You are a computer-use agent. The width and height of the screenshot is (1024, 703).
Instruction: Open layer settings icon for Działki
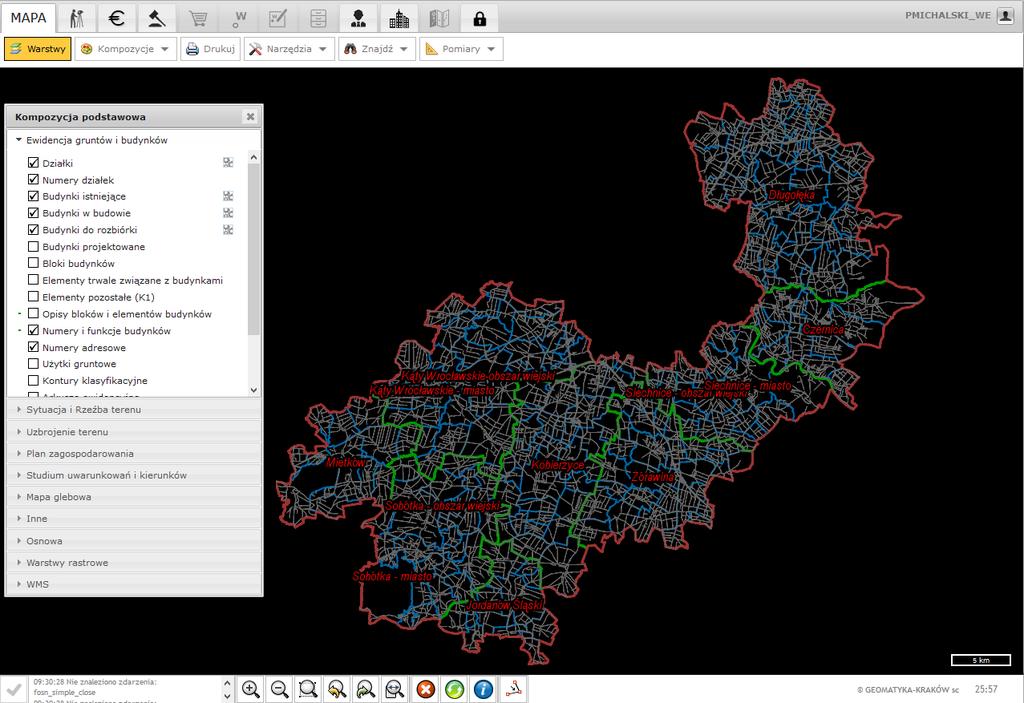tap(228, 163)
